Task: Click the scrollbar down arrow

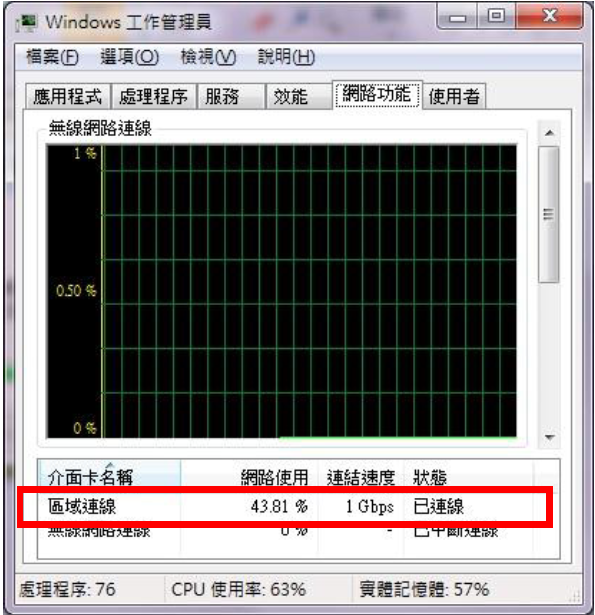Action: [x=549, y=437]
